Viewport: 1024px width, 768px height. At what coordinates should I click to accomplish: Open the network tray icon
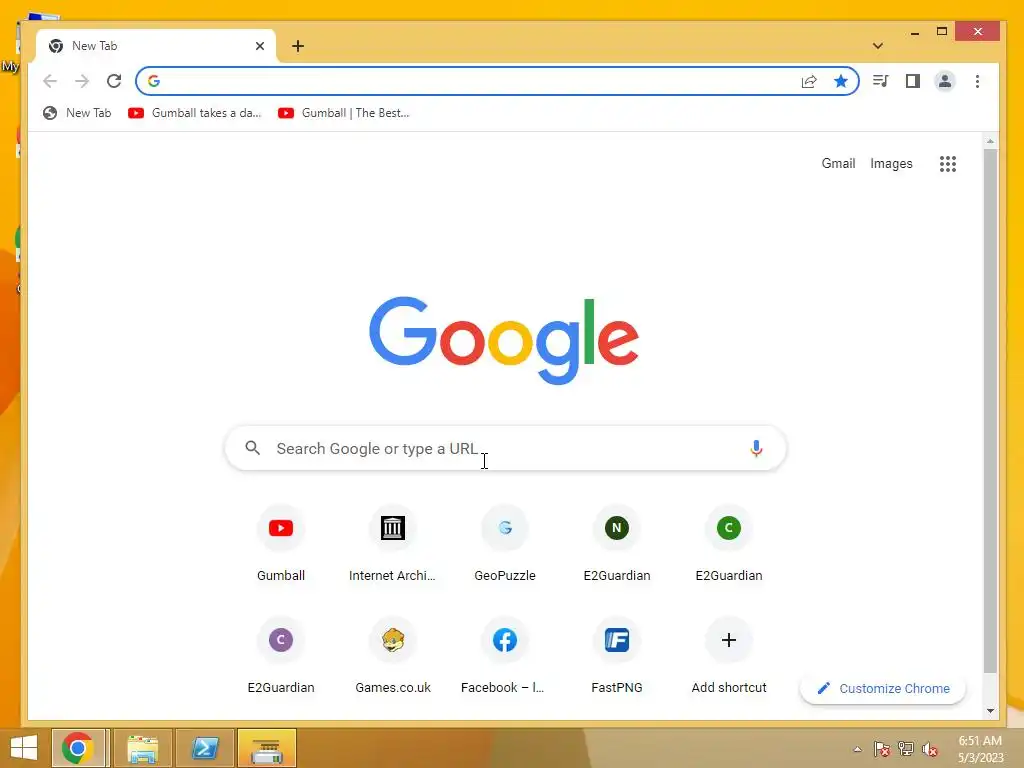point(906,749)
